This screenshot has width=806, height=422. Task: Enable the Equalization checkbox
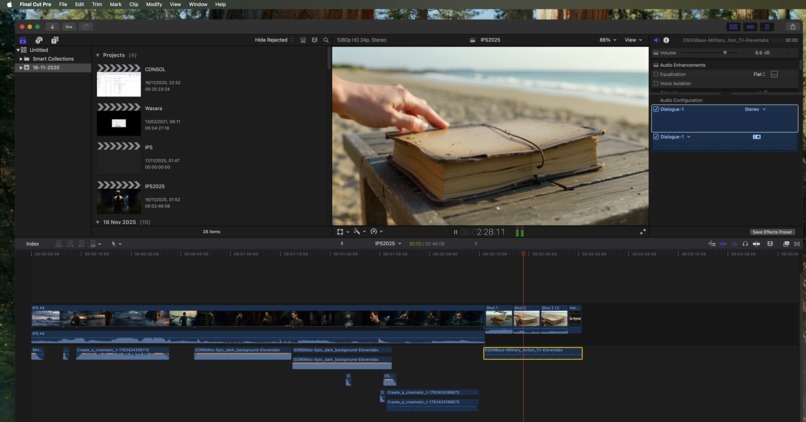656,74
